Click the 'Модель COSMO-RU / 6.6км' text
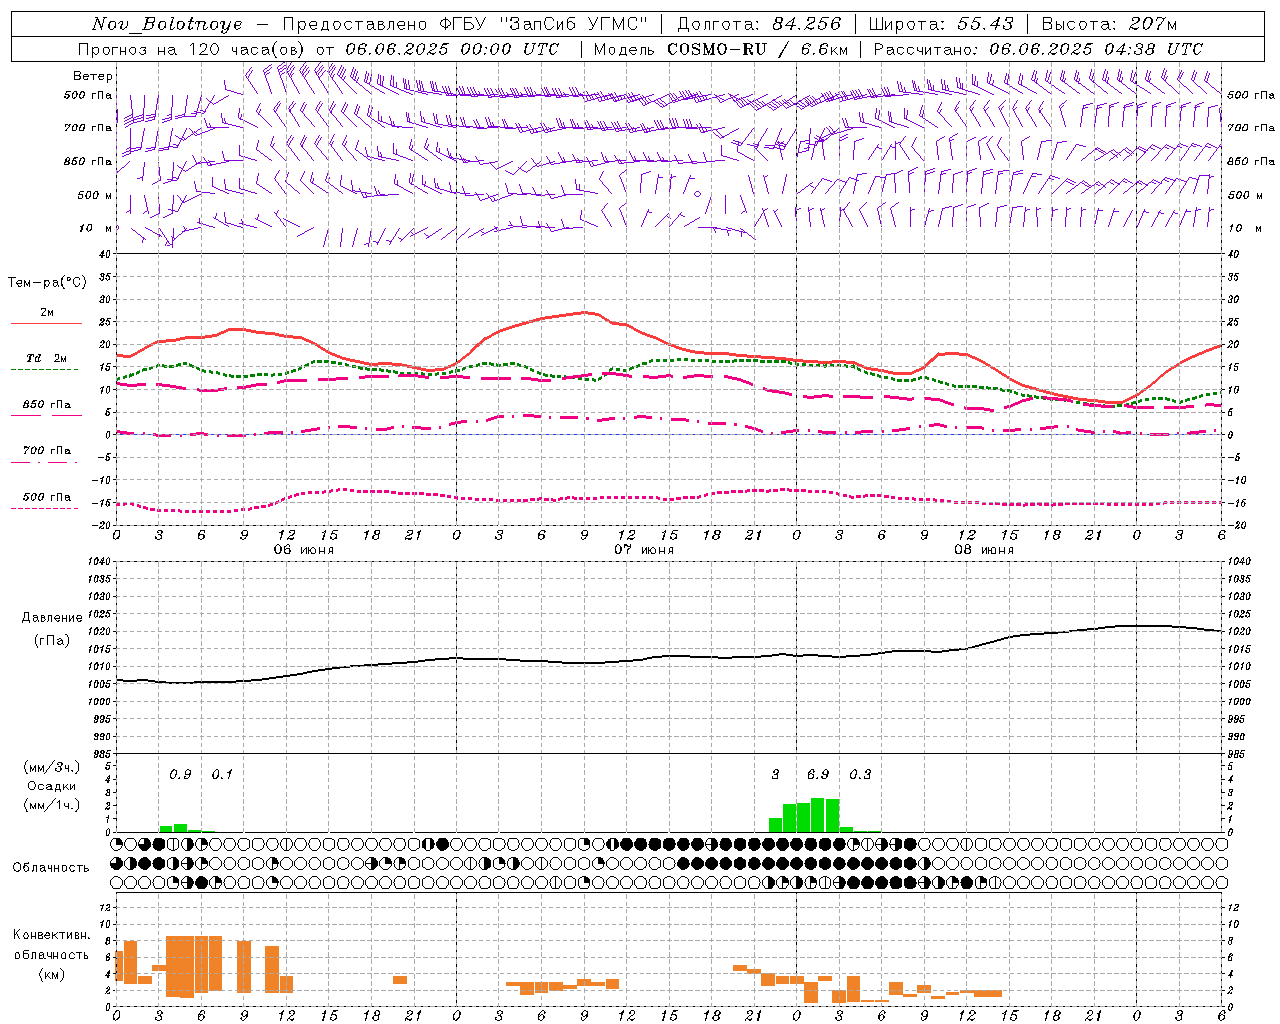This screenshot has width=1280, height=1024. coord(721,49)
